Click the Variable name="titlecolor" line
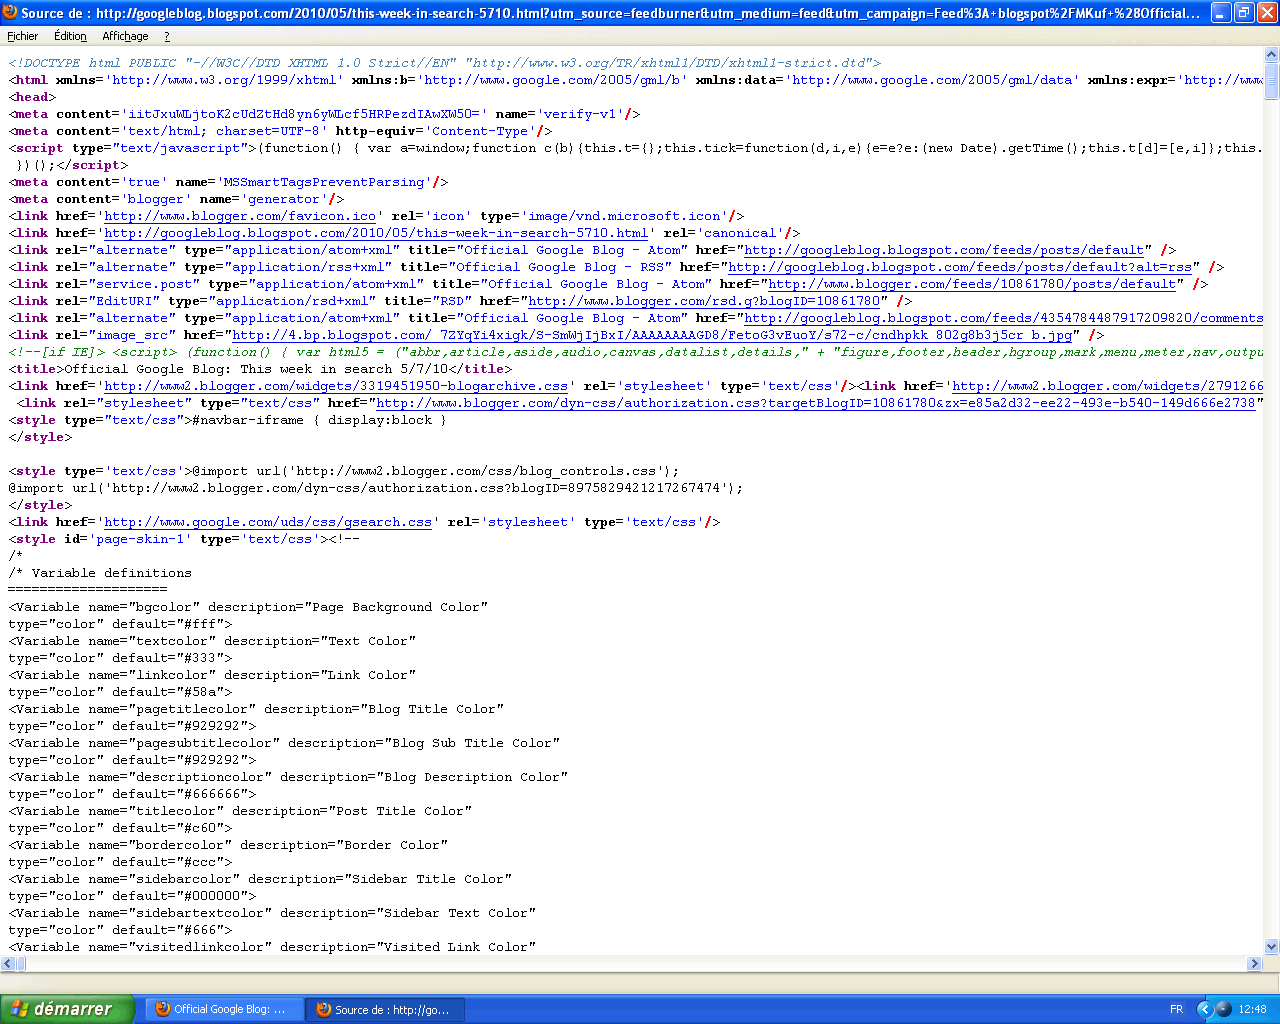 pos(240,811)
